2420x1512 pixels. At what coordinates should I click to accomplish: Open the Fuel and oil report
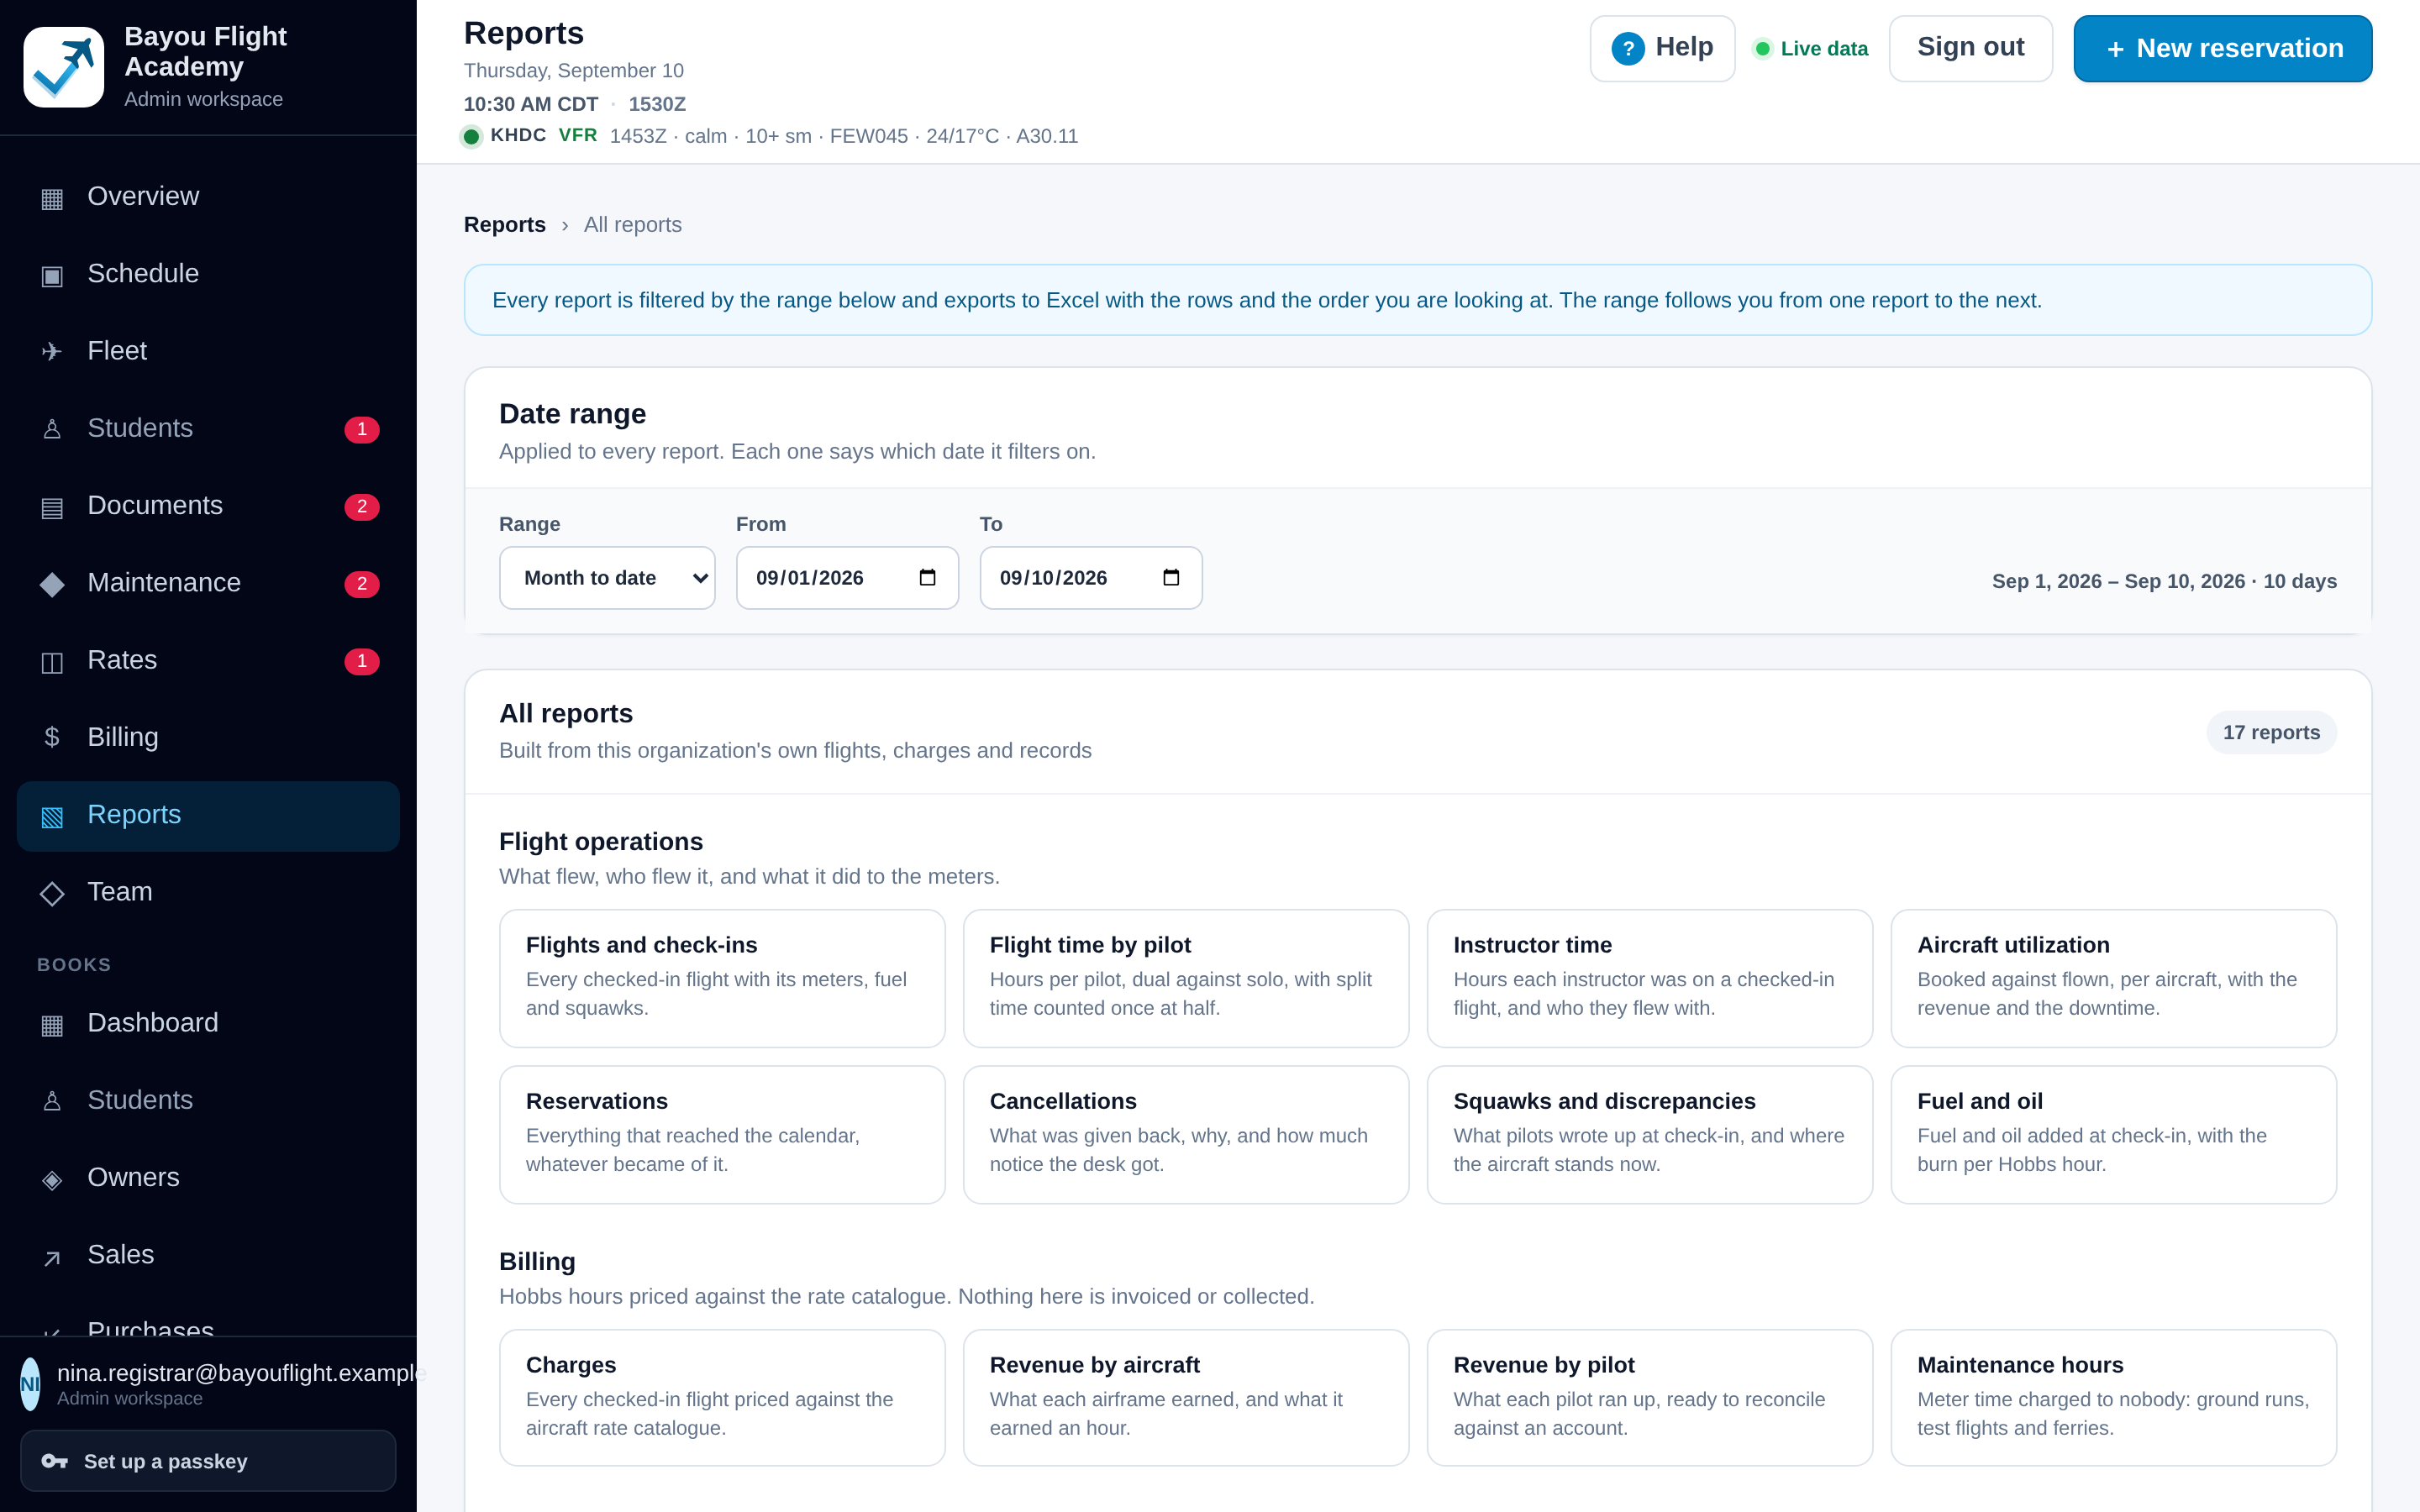(x=2113, y=1134)
